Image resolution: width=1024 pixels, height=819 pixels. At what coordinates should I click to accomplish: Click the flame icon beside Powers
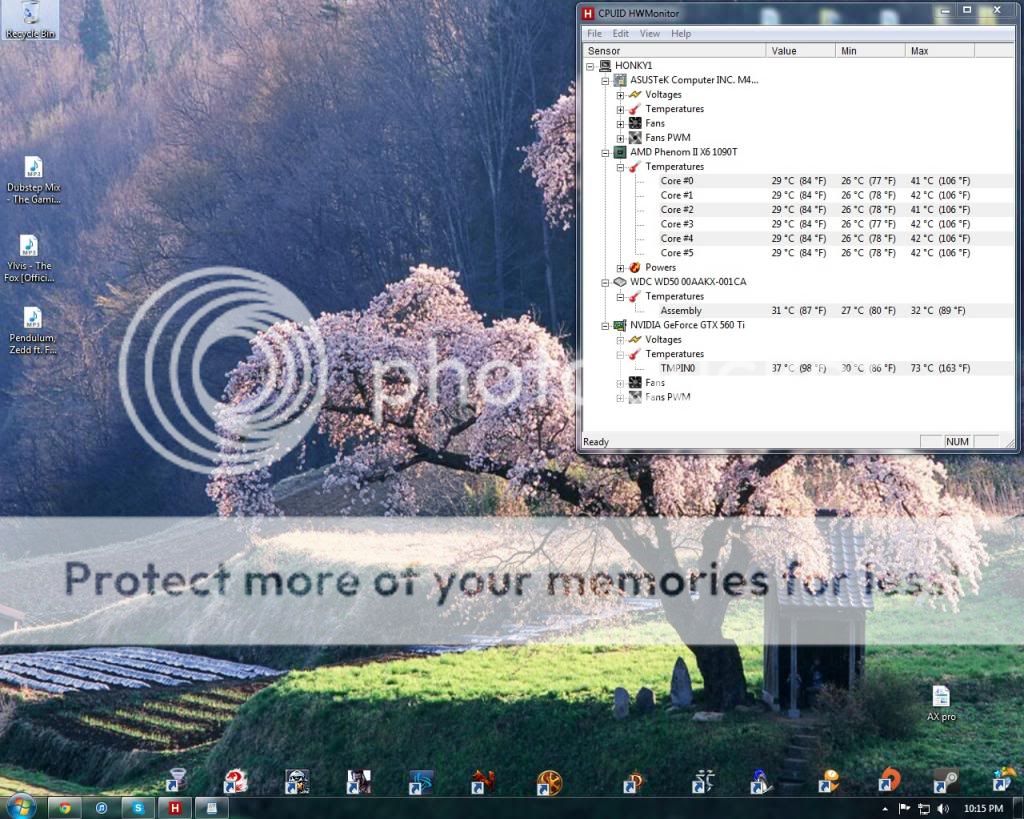point(635,267)
